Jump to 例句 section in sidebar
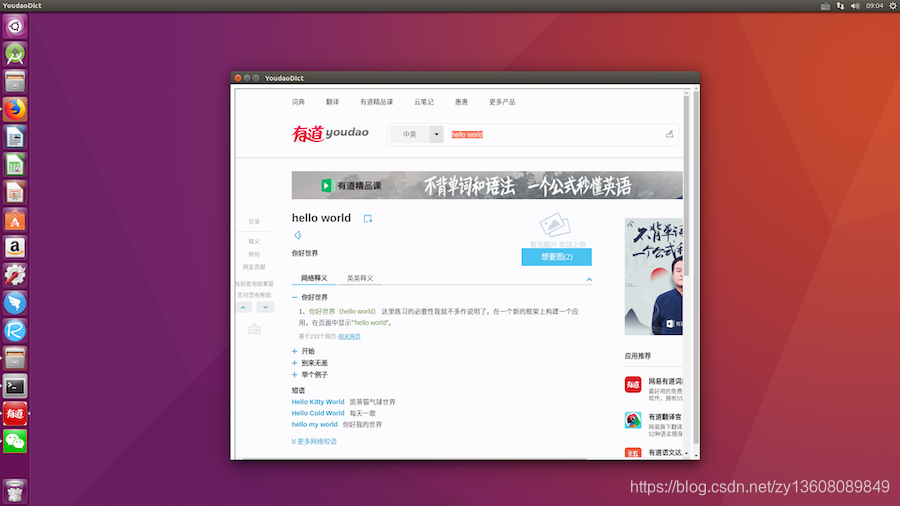 254,254
